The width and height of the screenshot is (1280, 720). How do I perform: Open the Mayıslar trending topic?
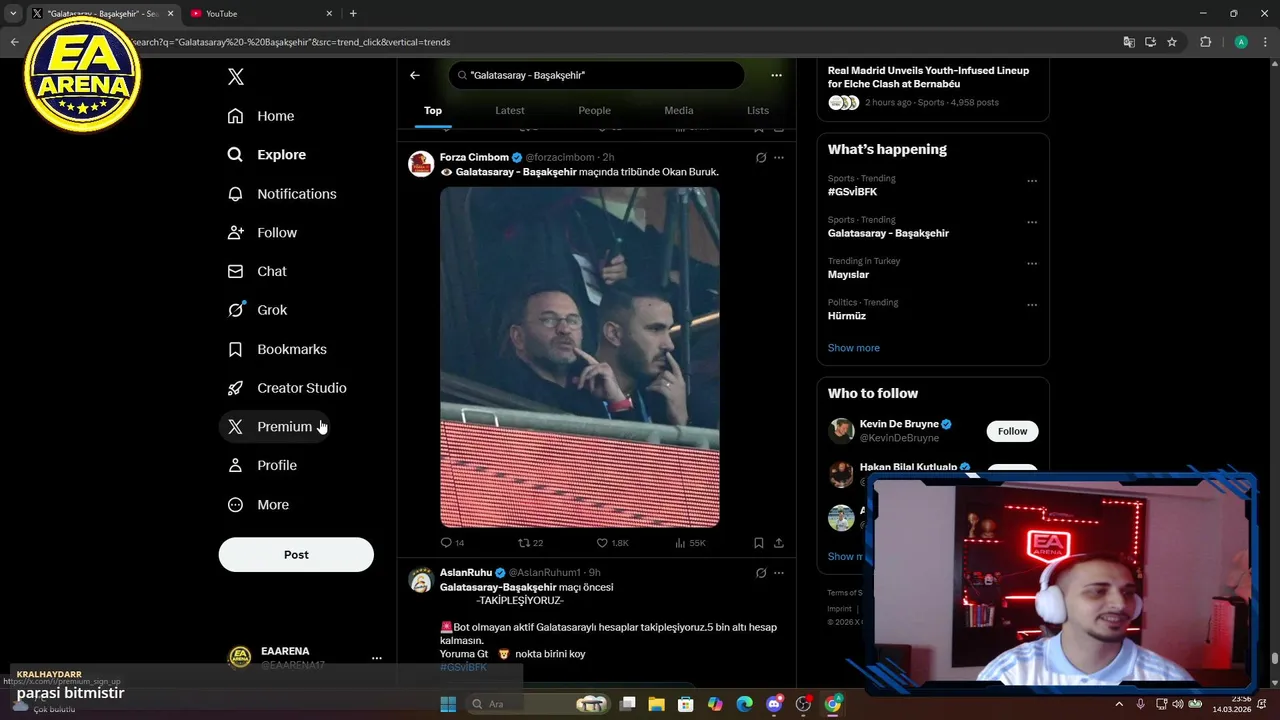(848, 275)
